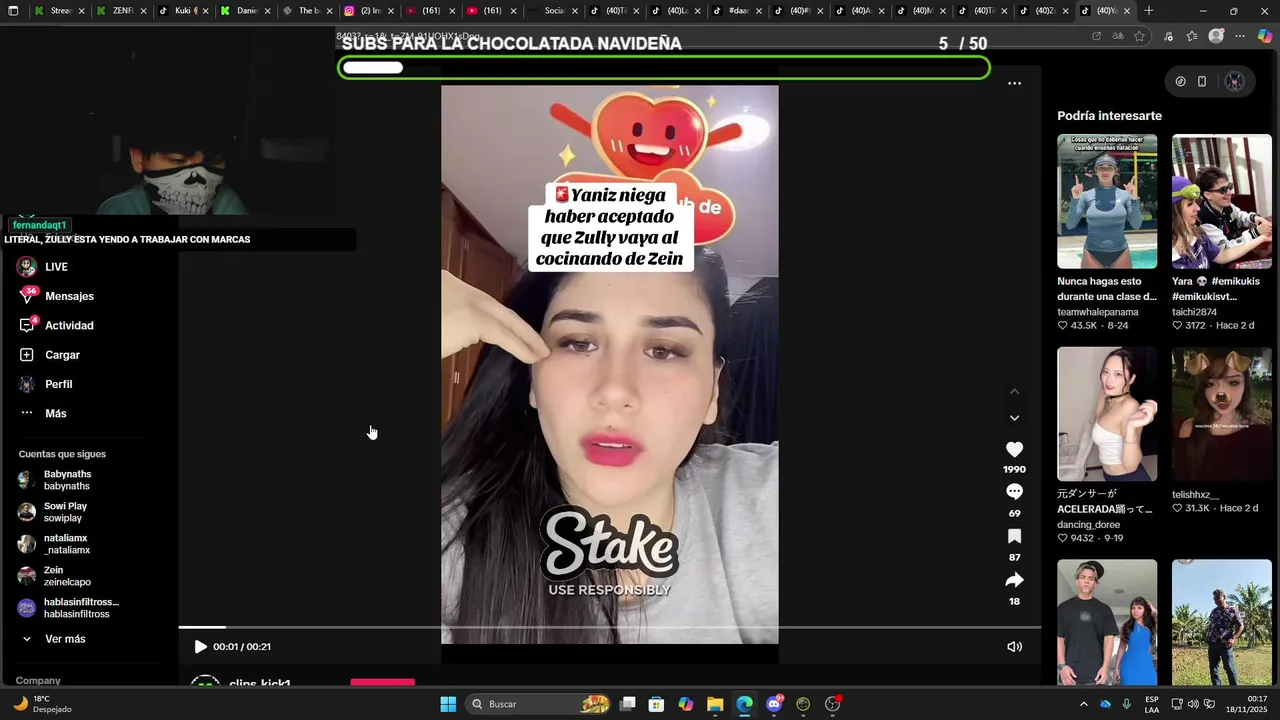Switch to the Instagram (2) tab
This screenshot has width=1280, height=720.
click(368, 11)
